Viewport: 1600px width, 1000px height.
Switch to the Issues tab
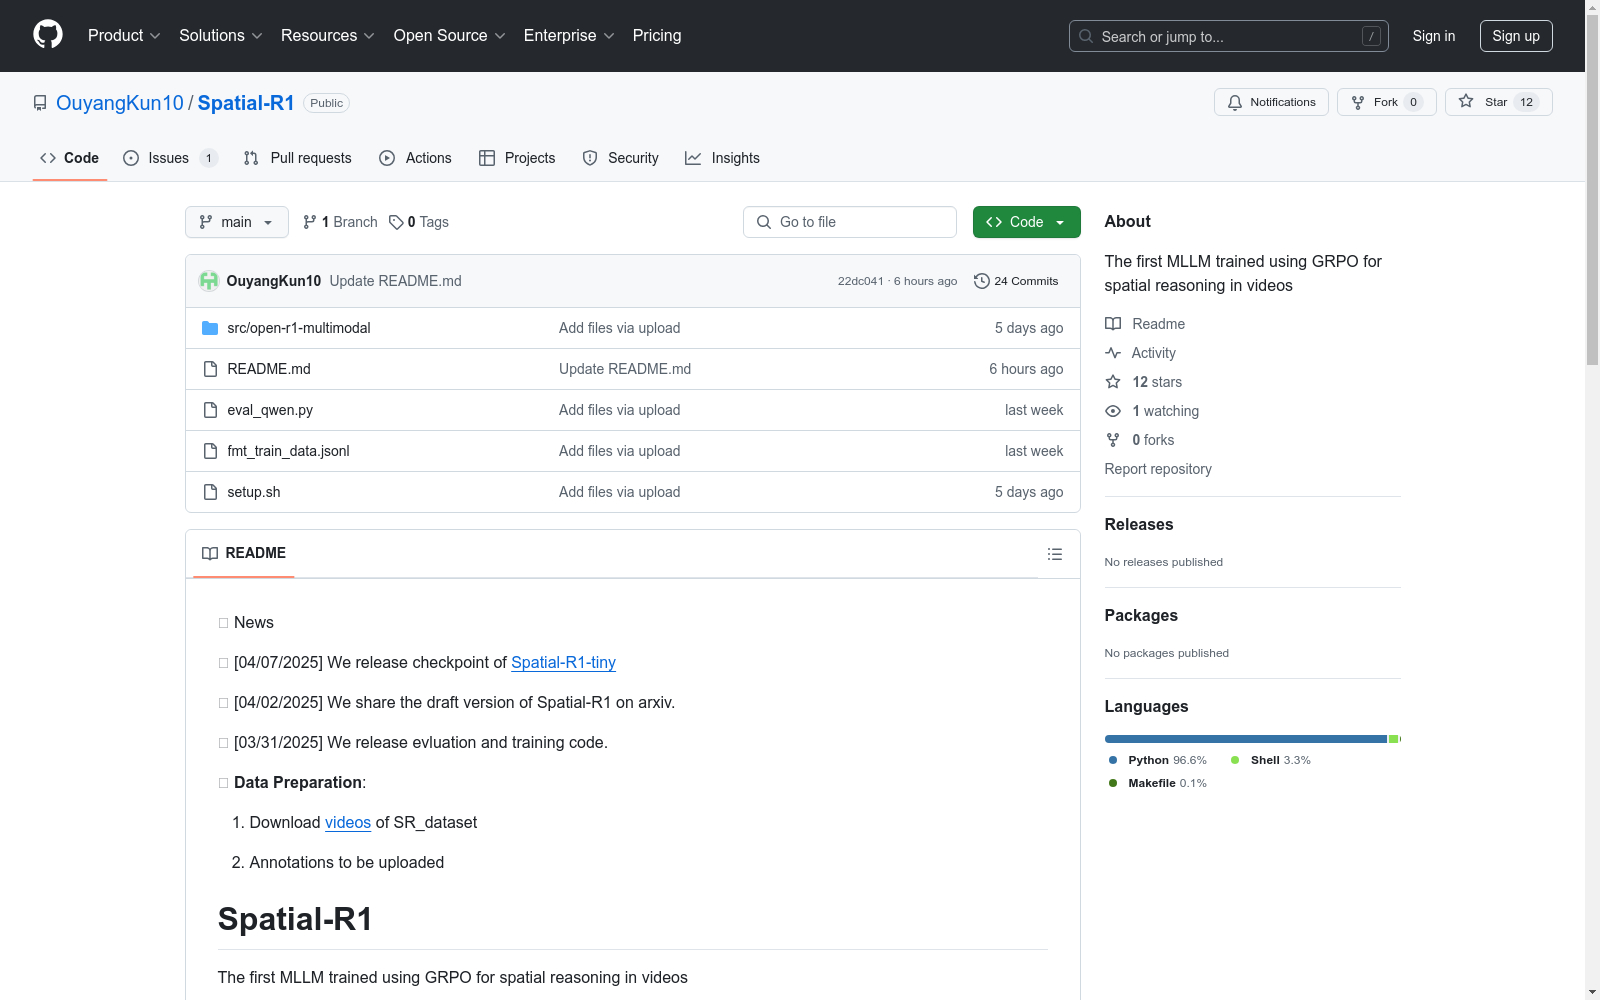(x=170, y=158)
